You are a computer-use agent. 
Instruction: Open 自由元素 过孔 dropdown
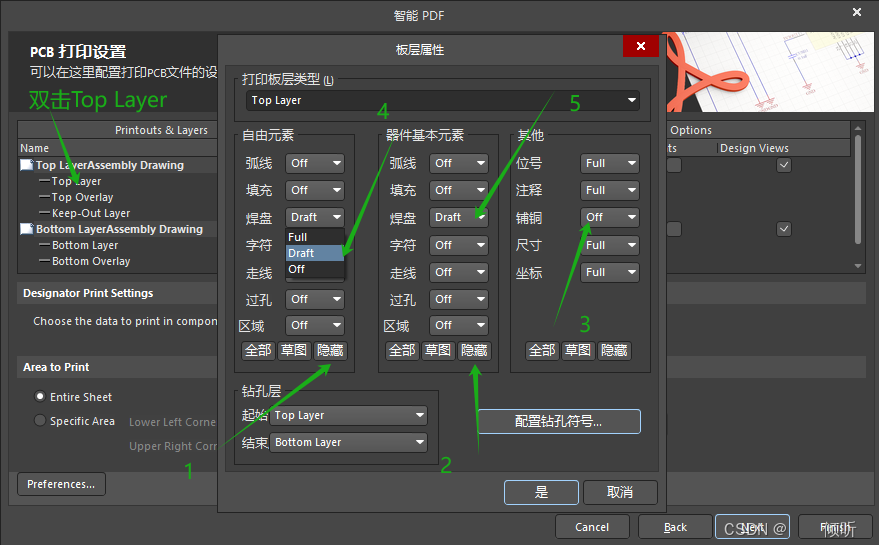click(x=314, y=299)
